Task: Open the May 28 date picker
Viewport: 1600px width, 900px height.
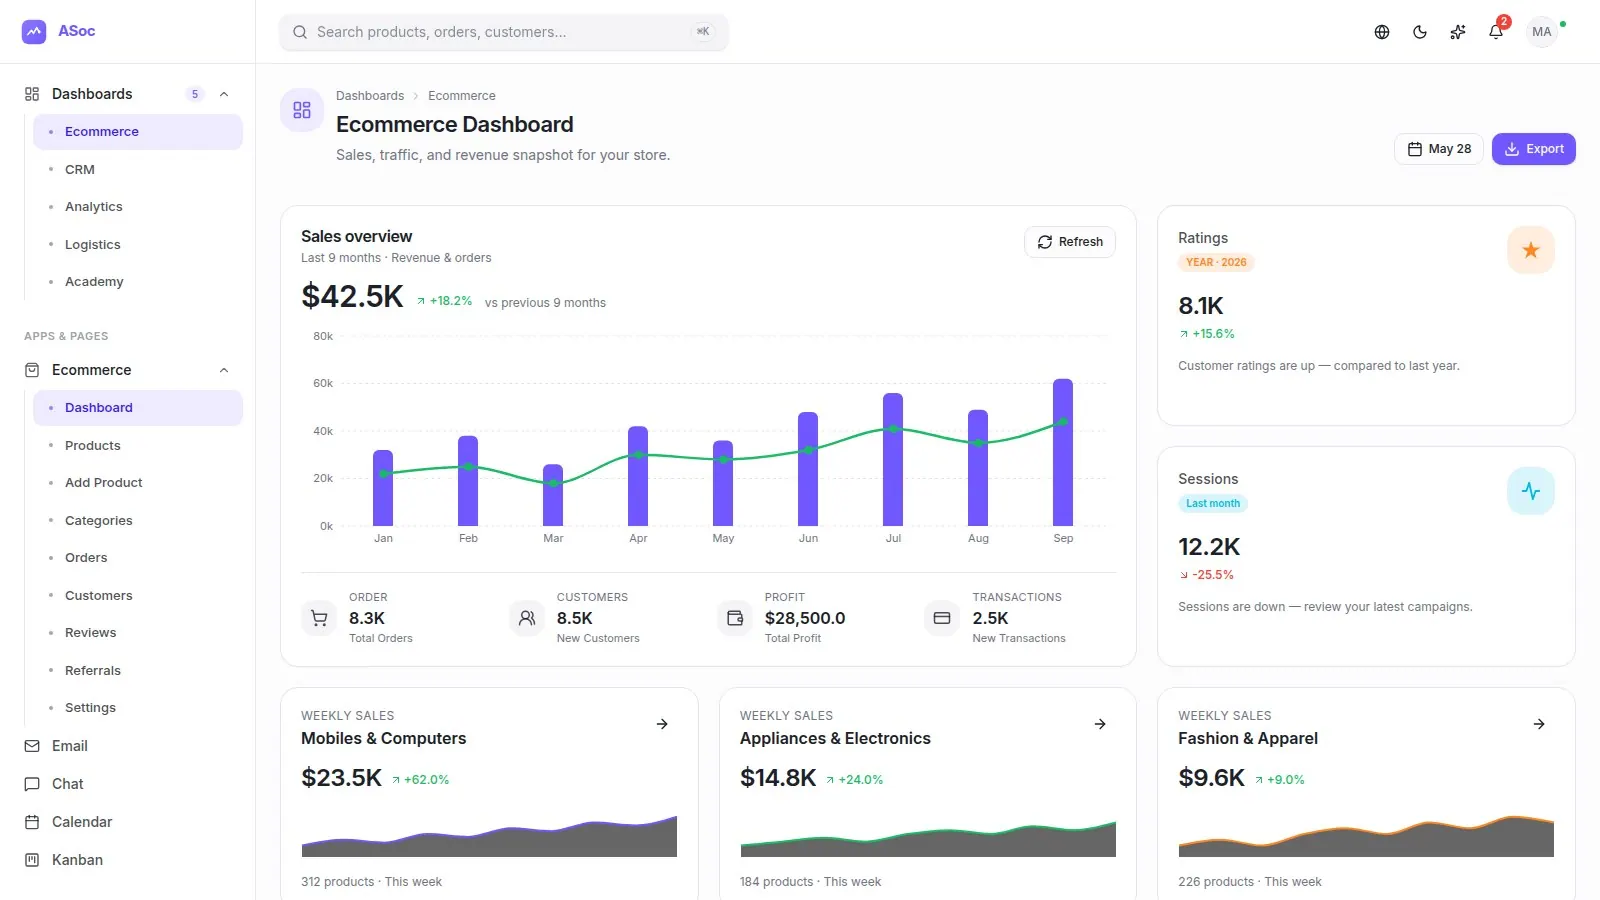Action: point(1439,149)
